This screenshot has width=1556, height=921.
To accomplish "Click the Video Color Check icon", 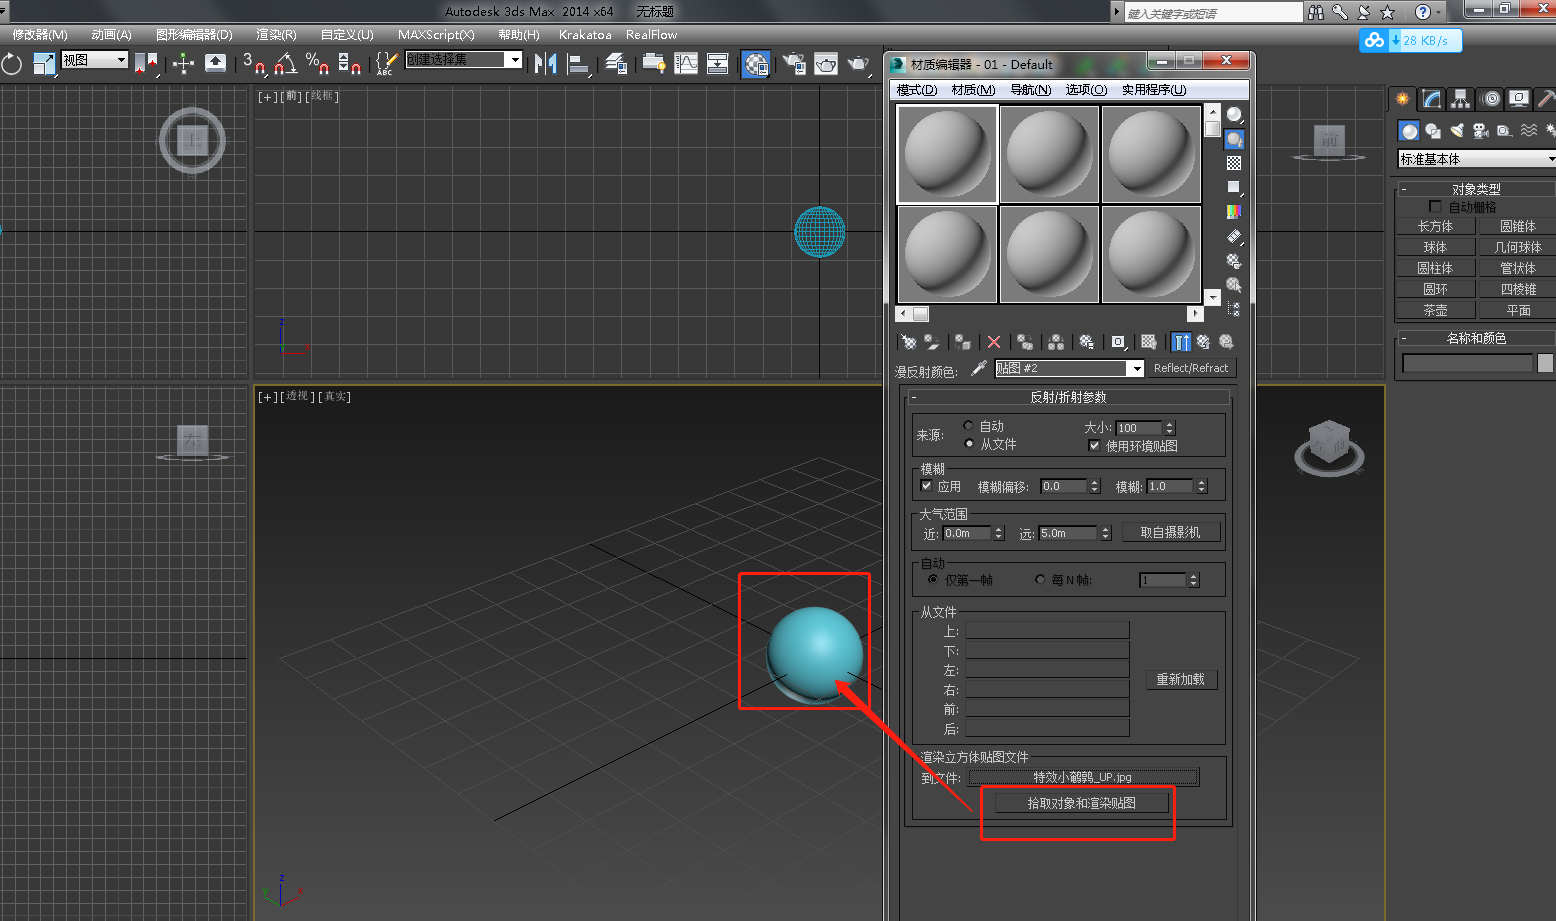I will (x=1234, y=211).
